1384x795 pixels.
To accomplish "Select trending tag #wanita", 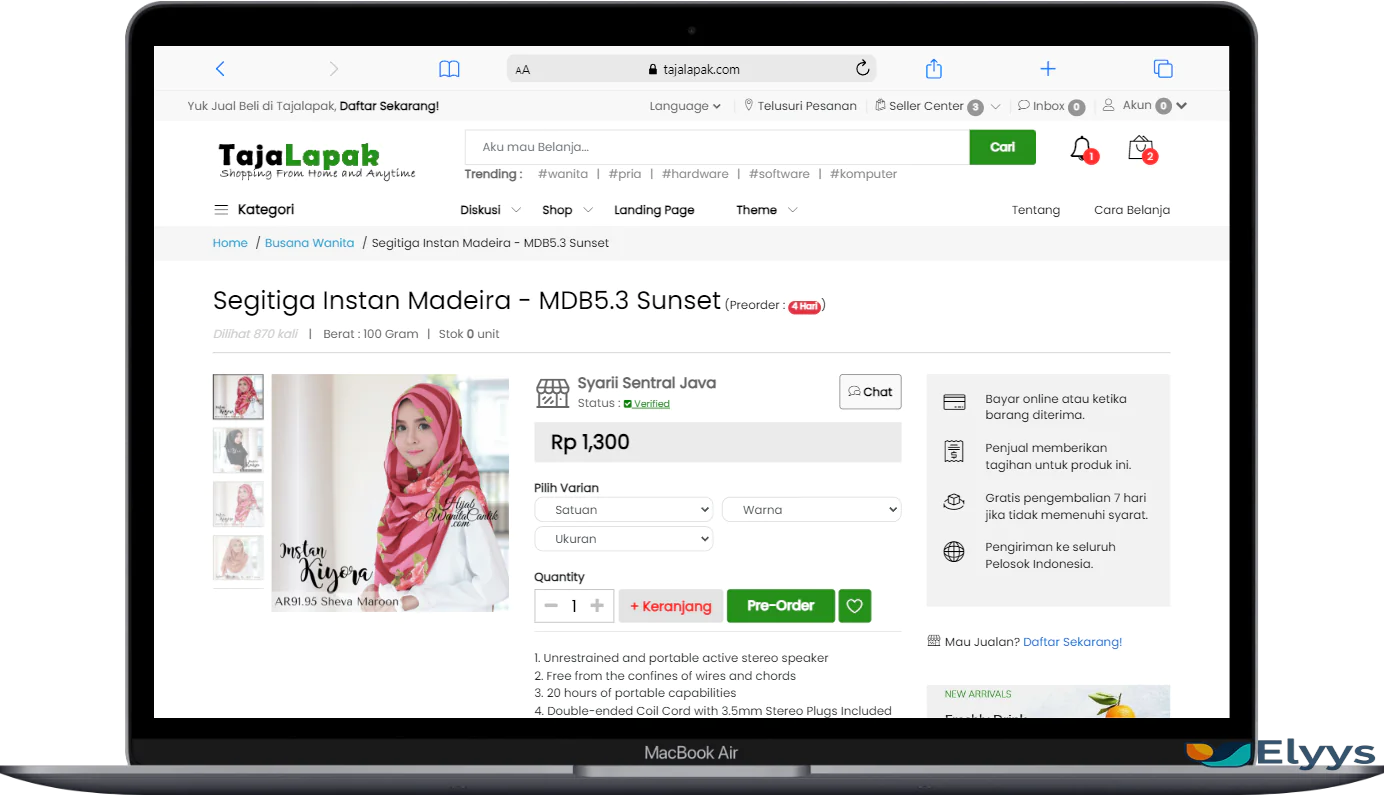I will (x=563, y=174).
